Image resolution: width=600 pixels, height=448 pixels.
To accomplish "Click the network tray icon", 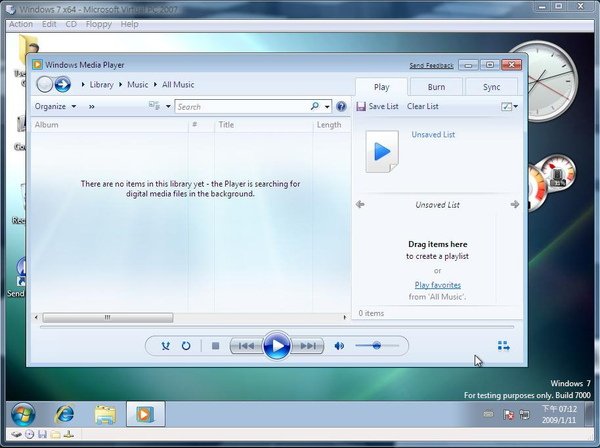I will [x=525, y=414].
